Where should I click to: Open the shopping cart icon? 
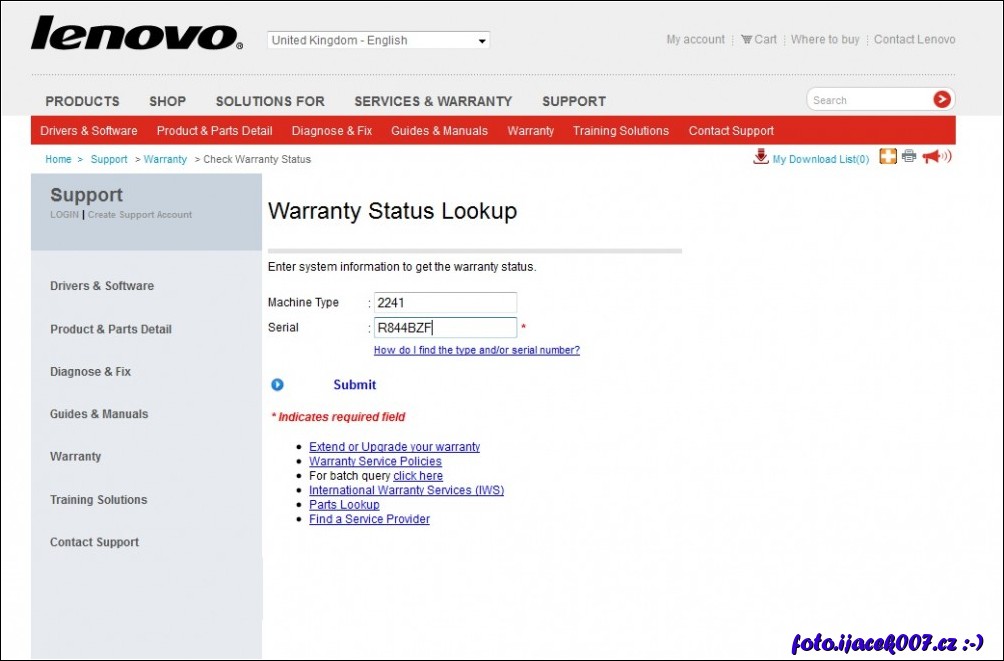[747, 40]
